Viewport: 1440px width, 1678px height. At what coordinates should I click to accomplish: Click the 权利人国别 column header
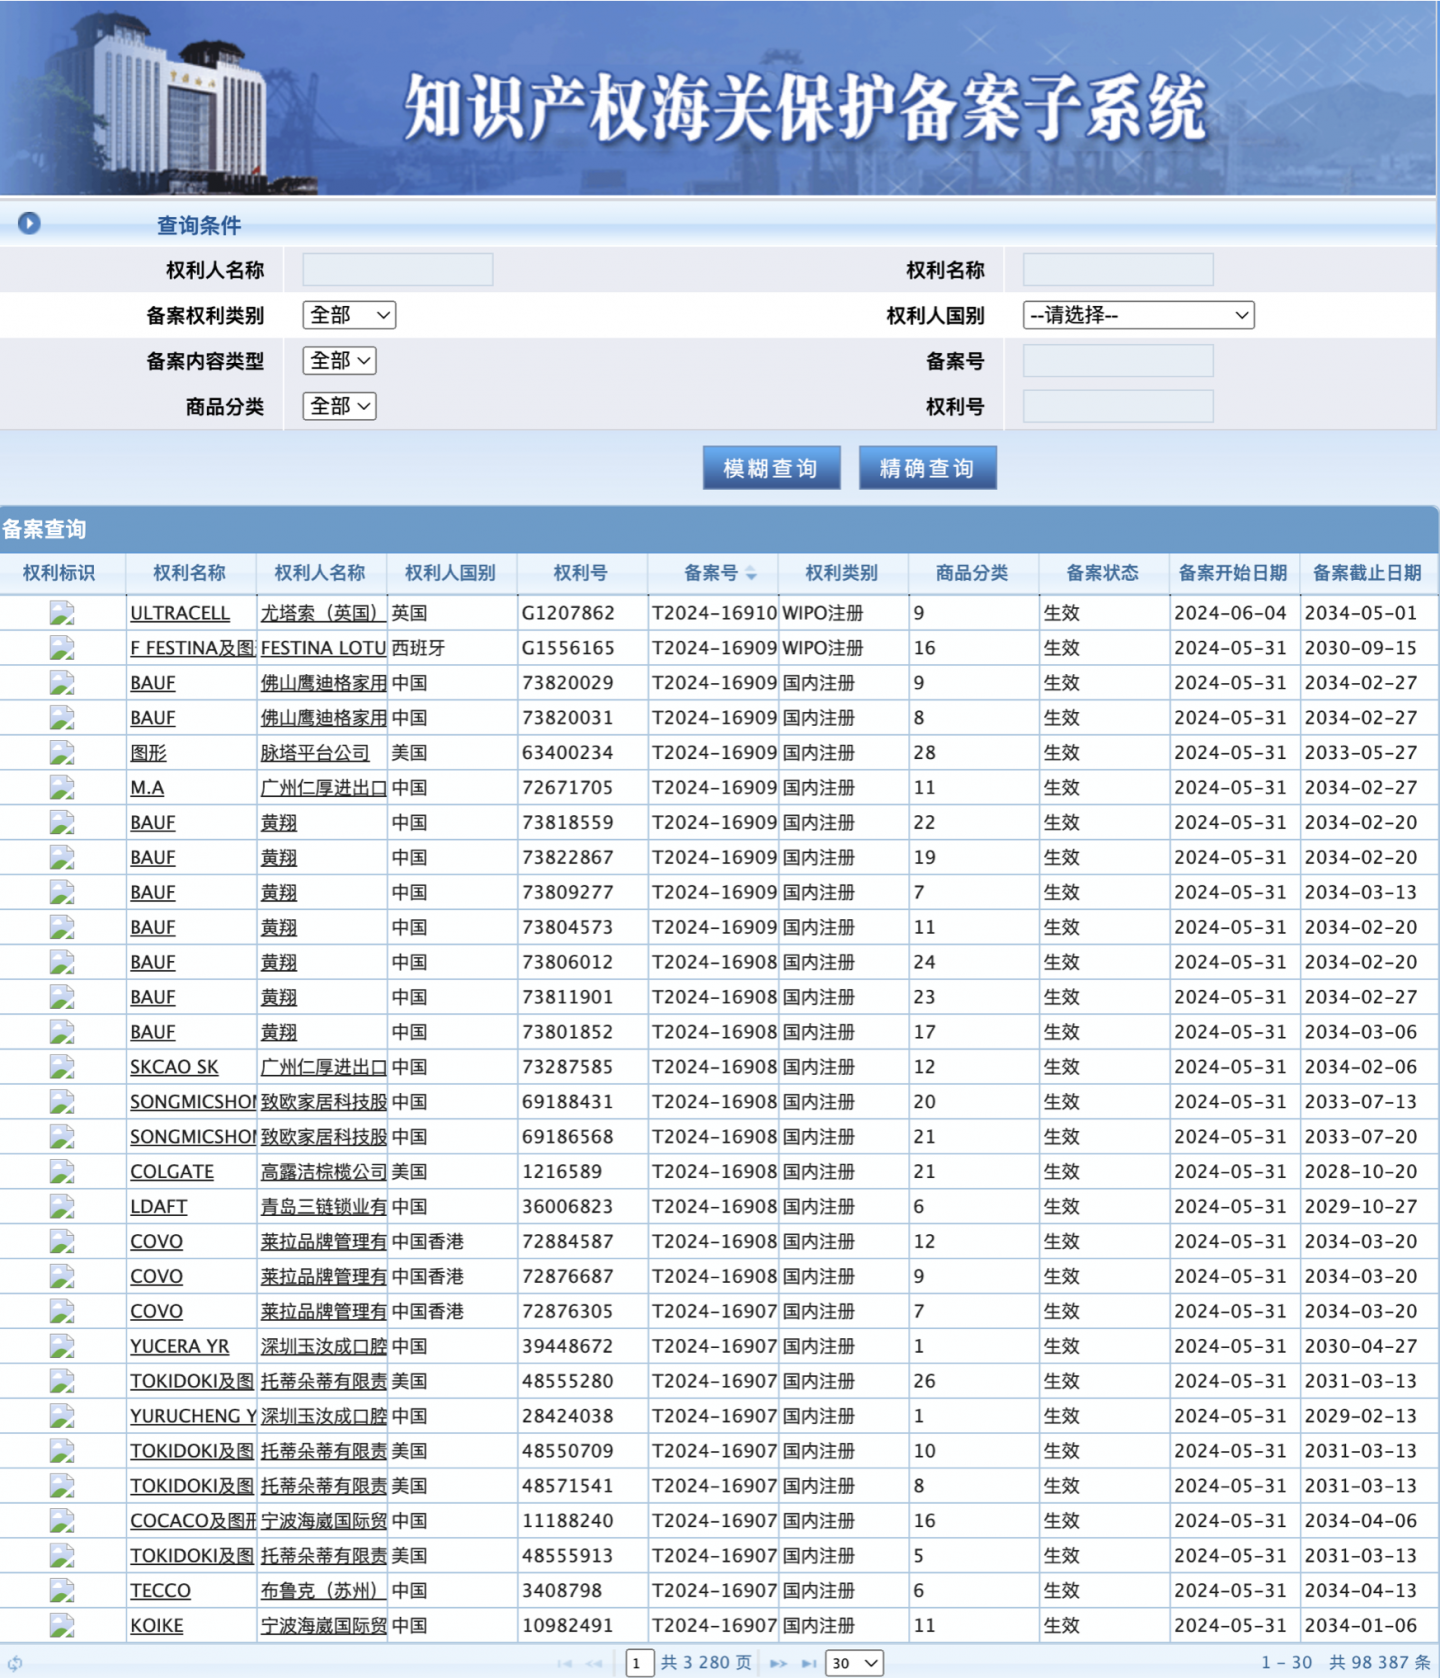coord(451,573)
